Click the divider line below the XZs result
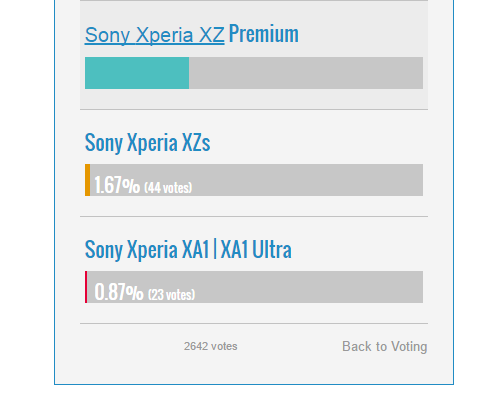 [x=254, y=216]
